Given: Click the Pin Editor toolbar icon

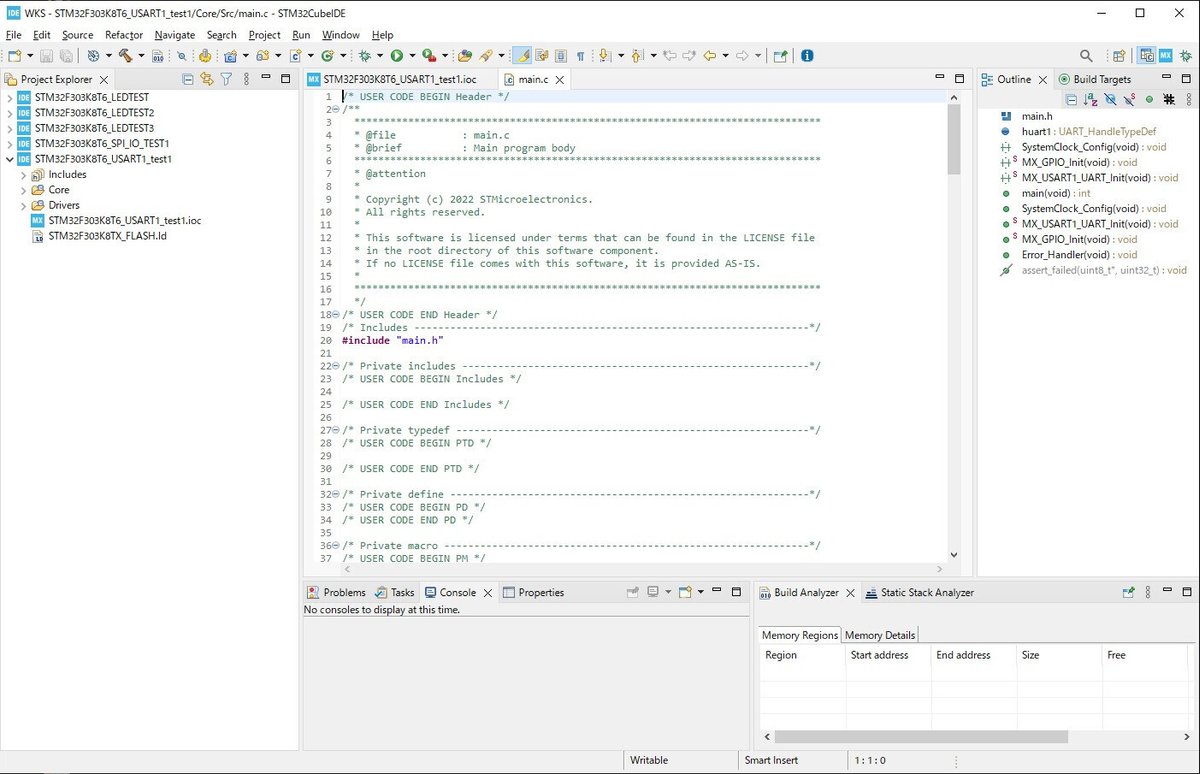Looking at the screenshot, I should [x=780, y=56].
